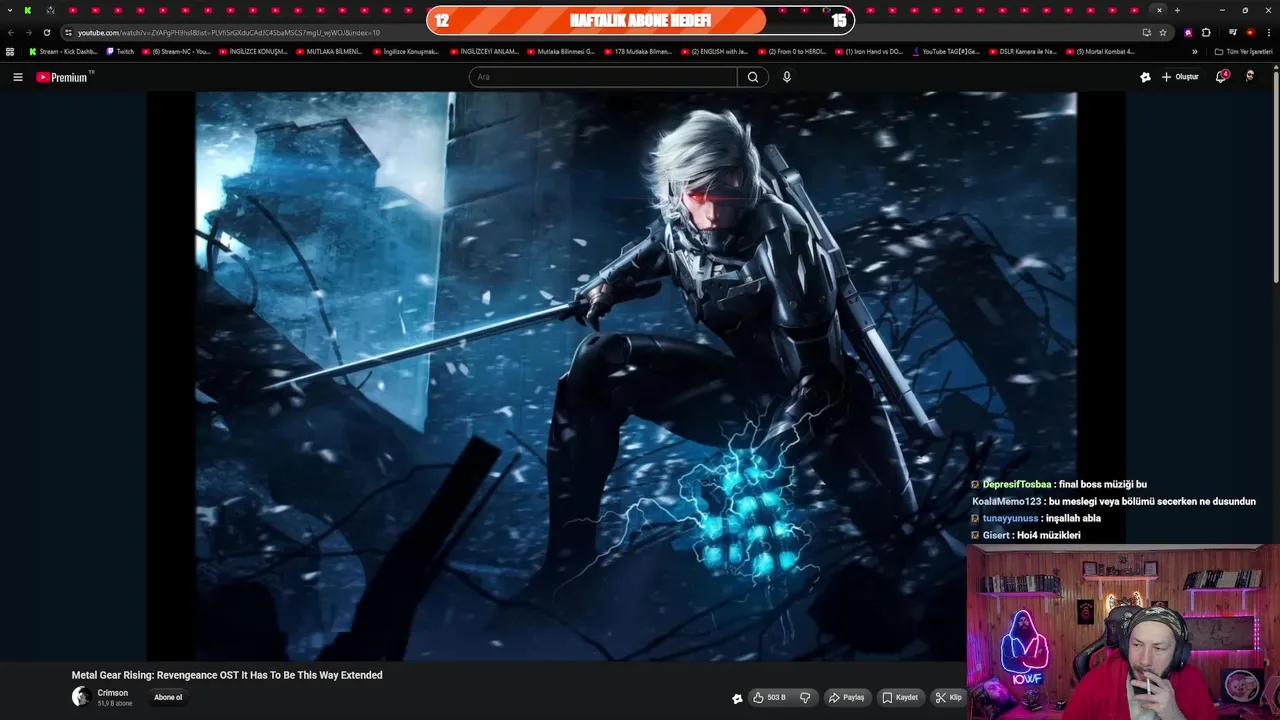Screen dimensions: 1280x720
Task: Create a clip with 'Klip' button
Action: [x=949, y=697]
